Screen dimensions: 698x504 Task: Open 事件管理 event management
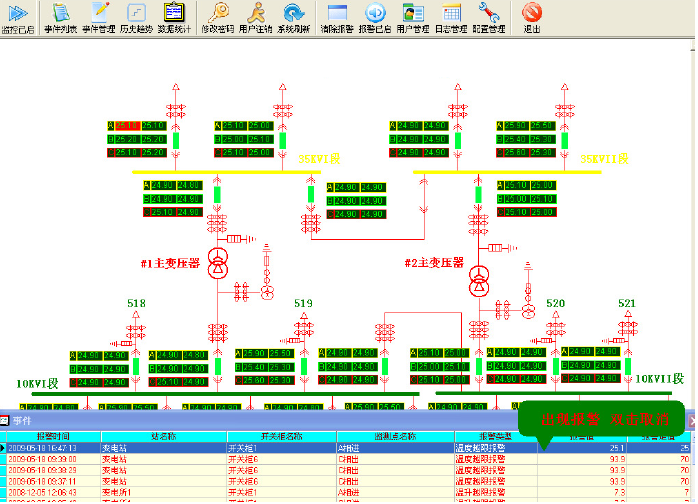[98, 17]
